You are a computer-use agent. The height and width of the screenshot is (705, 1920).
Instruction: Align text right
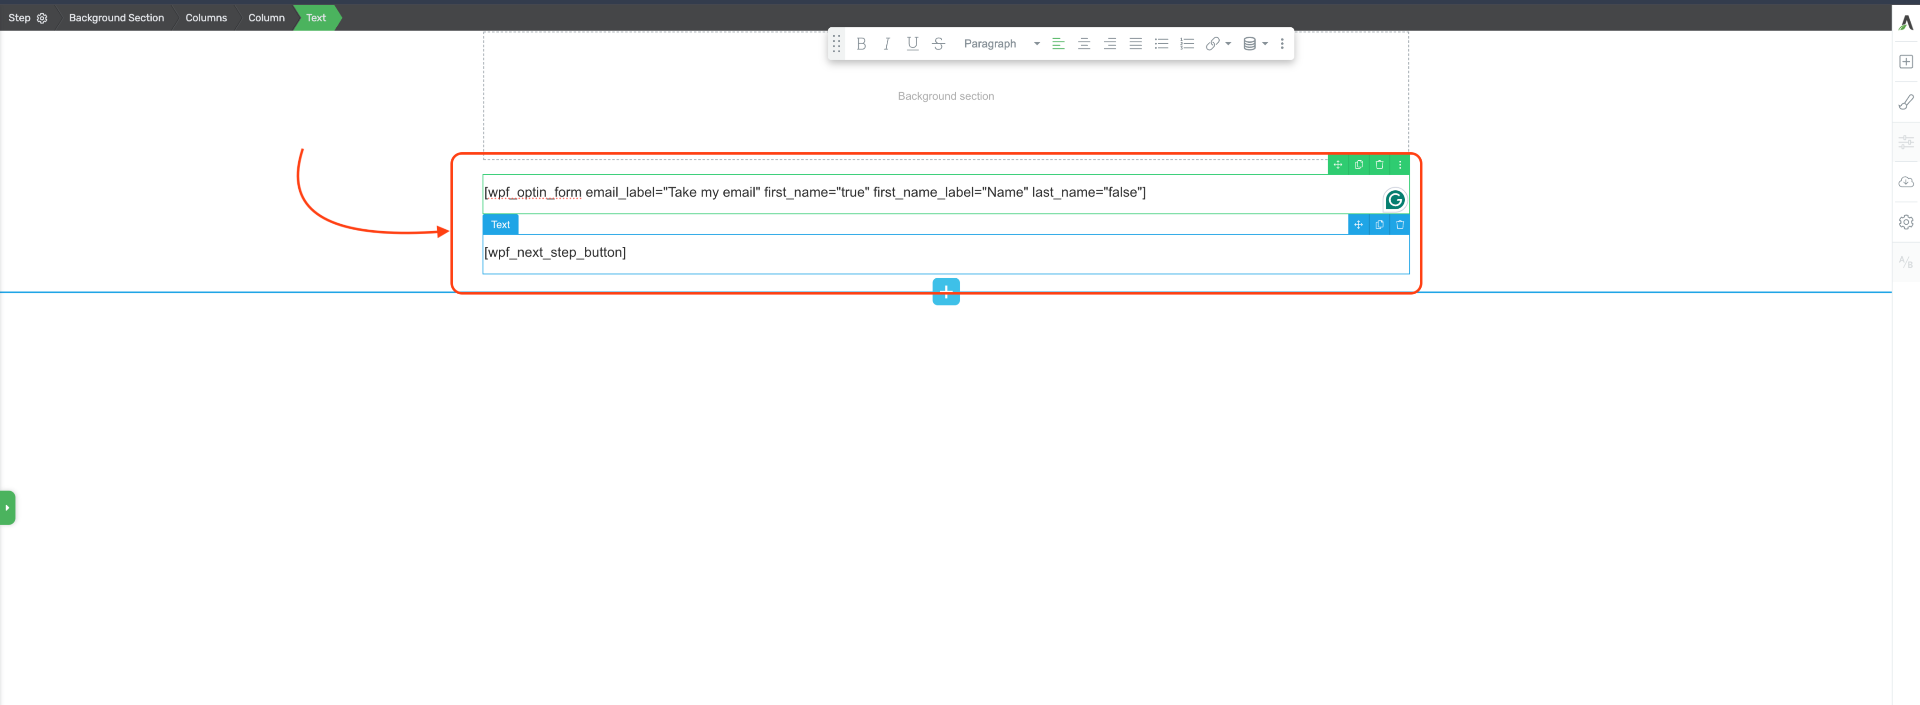(1110, 44)
